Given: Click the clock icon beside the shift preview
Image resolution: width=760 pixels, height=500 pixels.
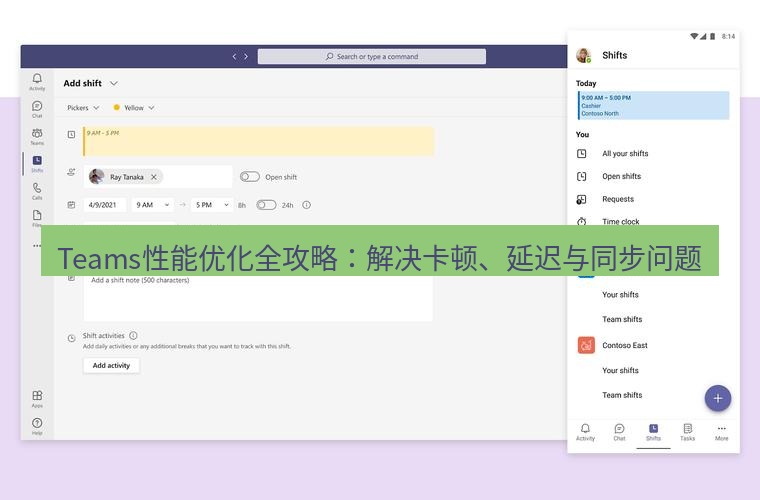Looking at the screenshot, I should click(x=71, y=134).
